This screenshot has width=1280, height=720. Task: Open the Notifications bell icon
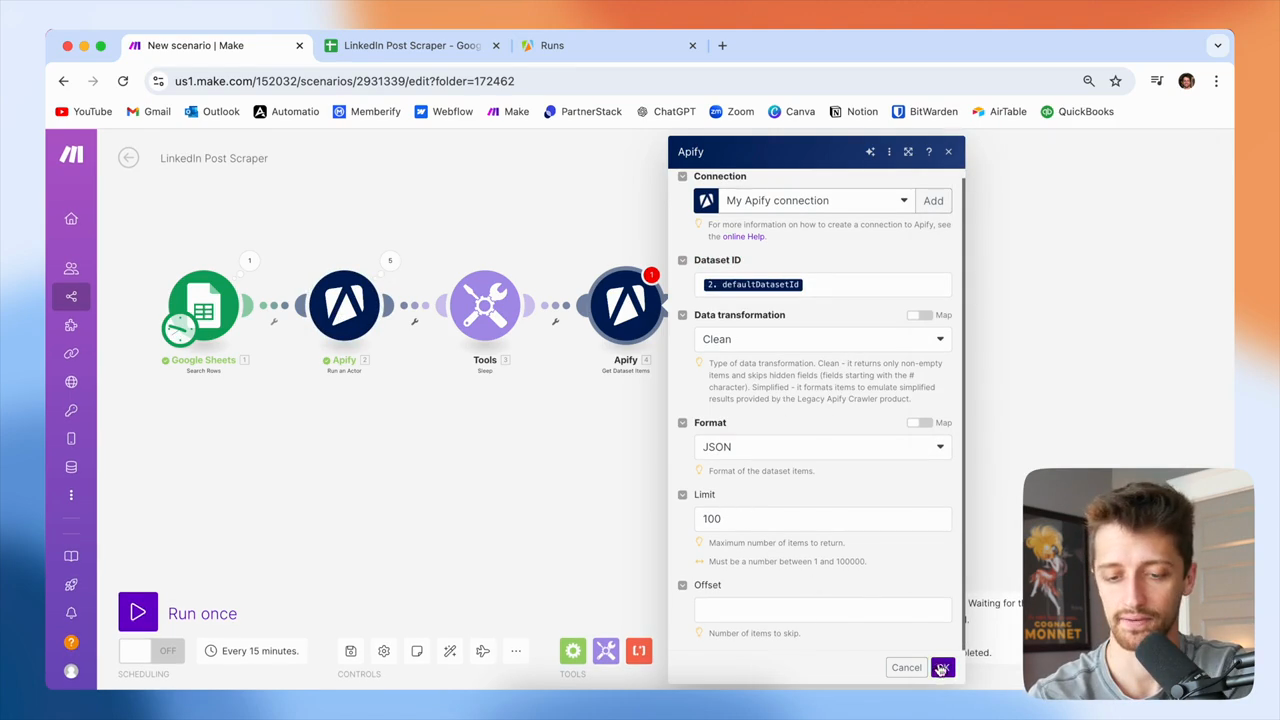[71, 613]
